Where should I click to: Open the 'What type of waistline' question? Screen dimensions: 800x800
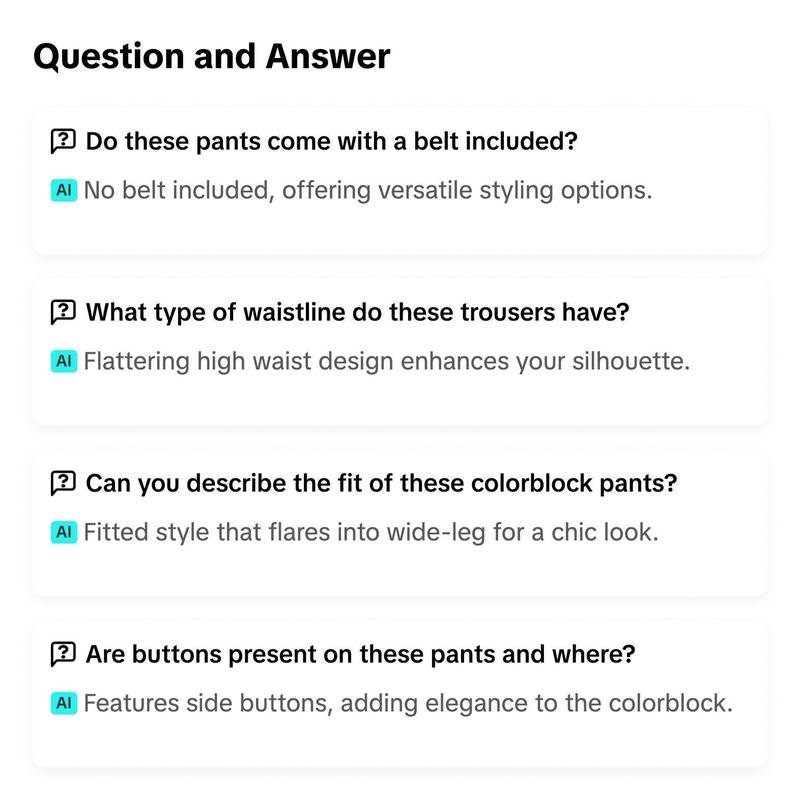pyautogui.click(x=358, y=312)
